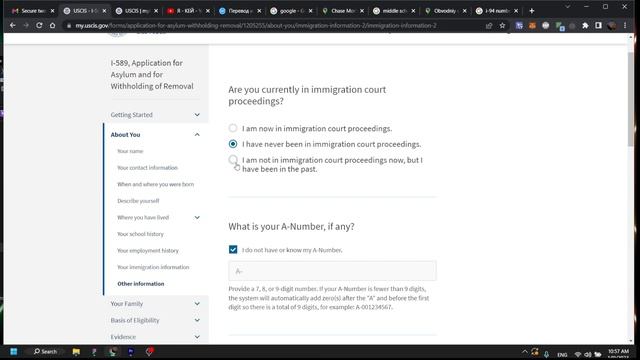Screen dimensions: 640x360
Task: Uncheck 'I do not have or know my A-Number'
Action: pyautogui.click(x=233, y=249)
